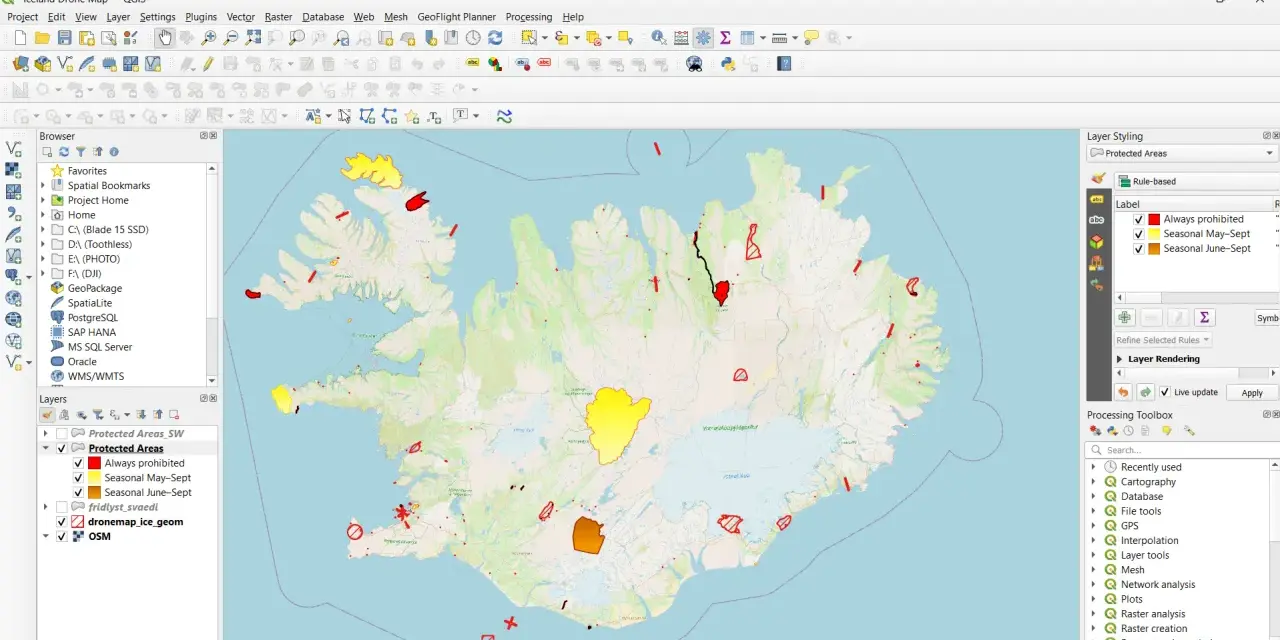Screen dimensions: 1280x640
Task: Click the Map Tips yellow speech bubble icon
Action: click(x=811, y=38)
